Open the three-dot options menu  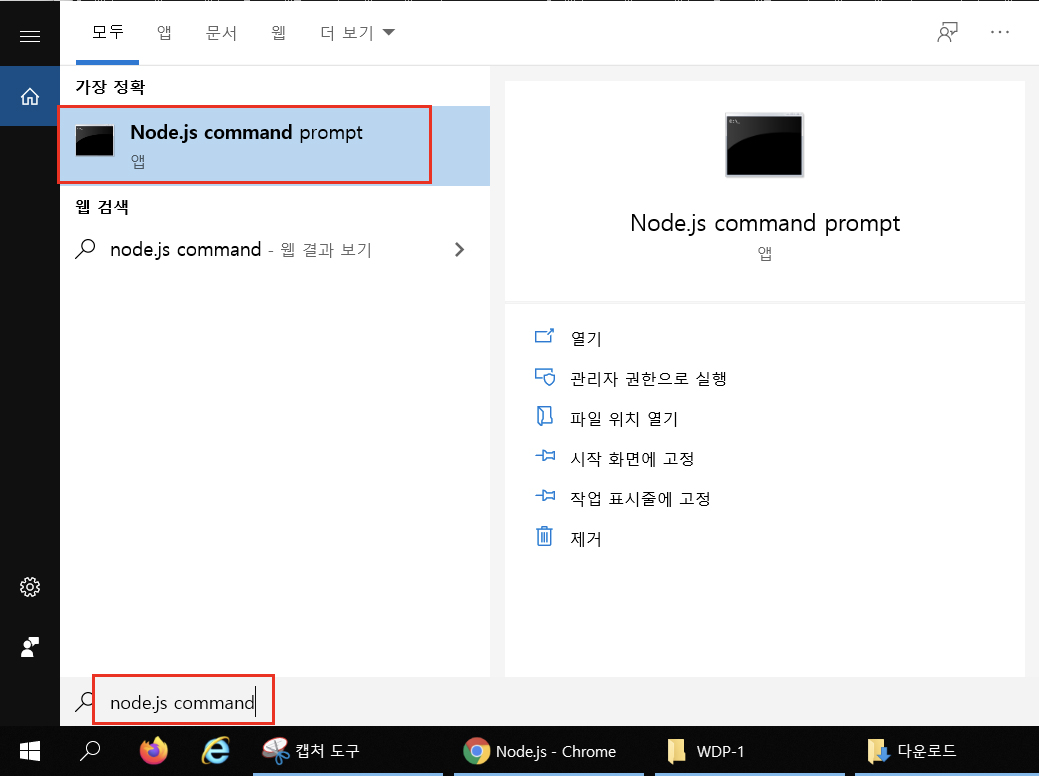pyautogui.click(x=1000, y=32)
